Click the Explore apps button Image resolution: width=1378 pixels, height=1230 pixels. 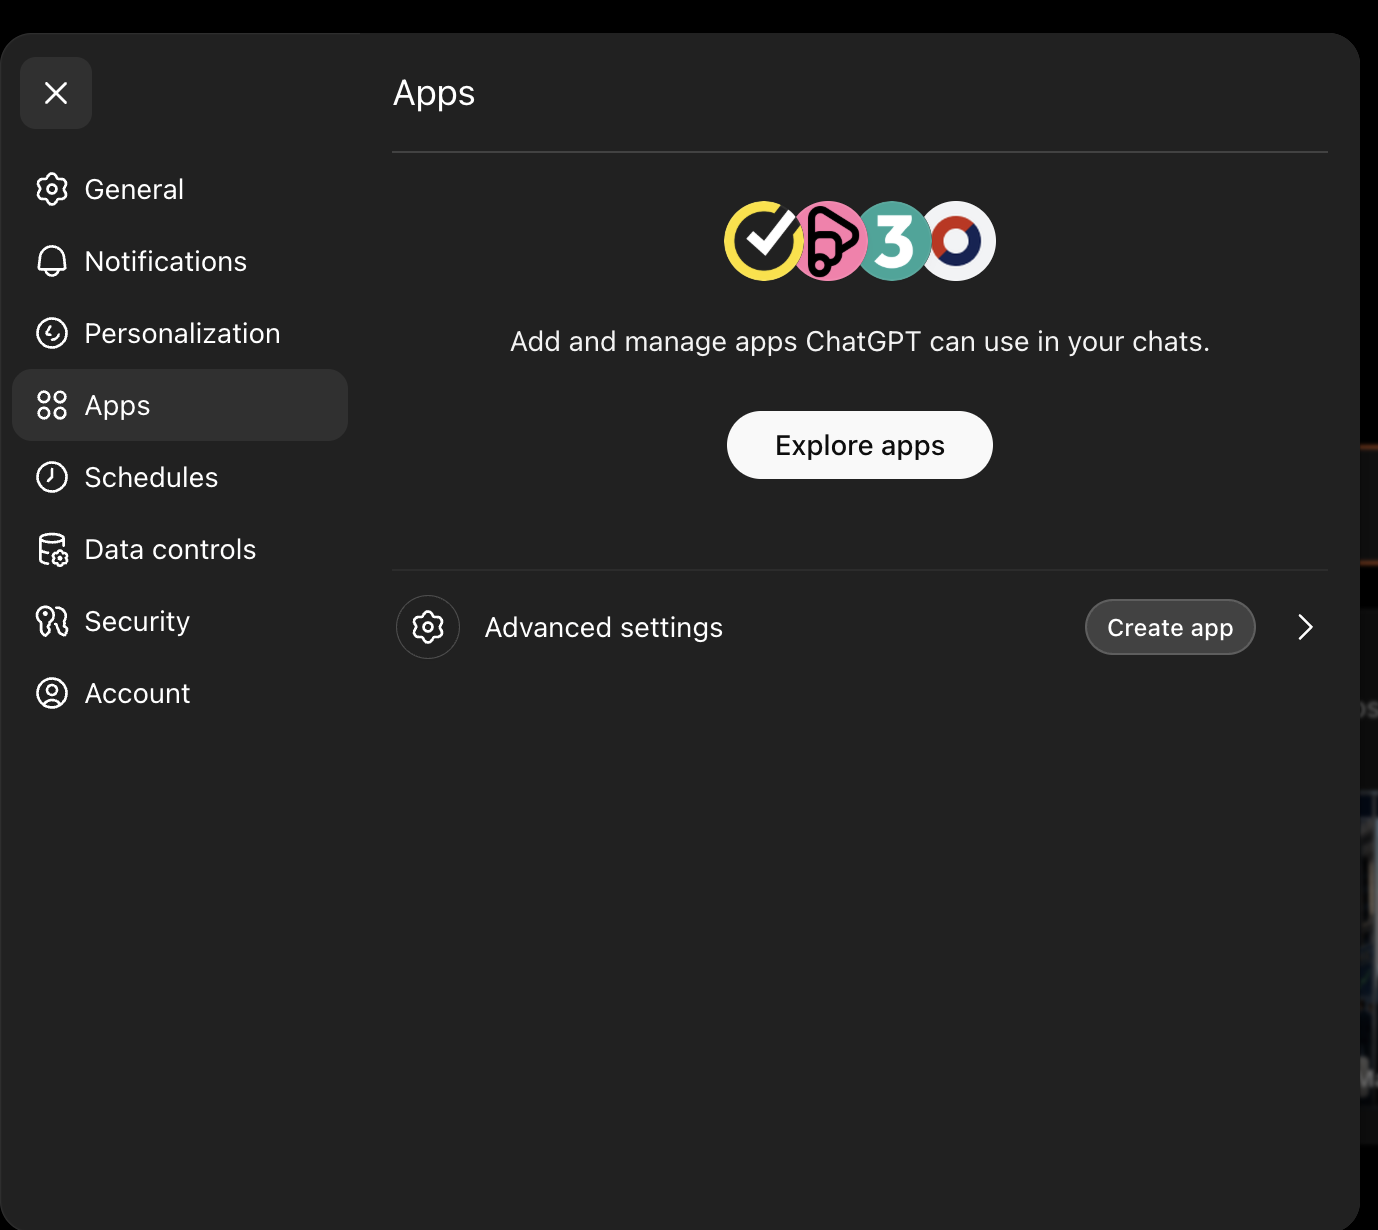click(x=860, y=445)
